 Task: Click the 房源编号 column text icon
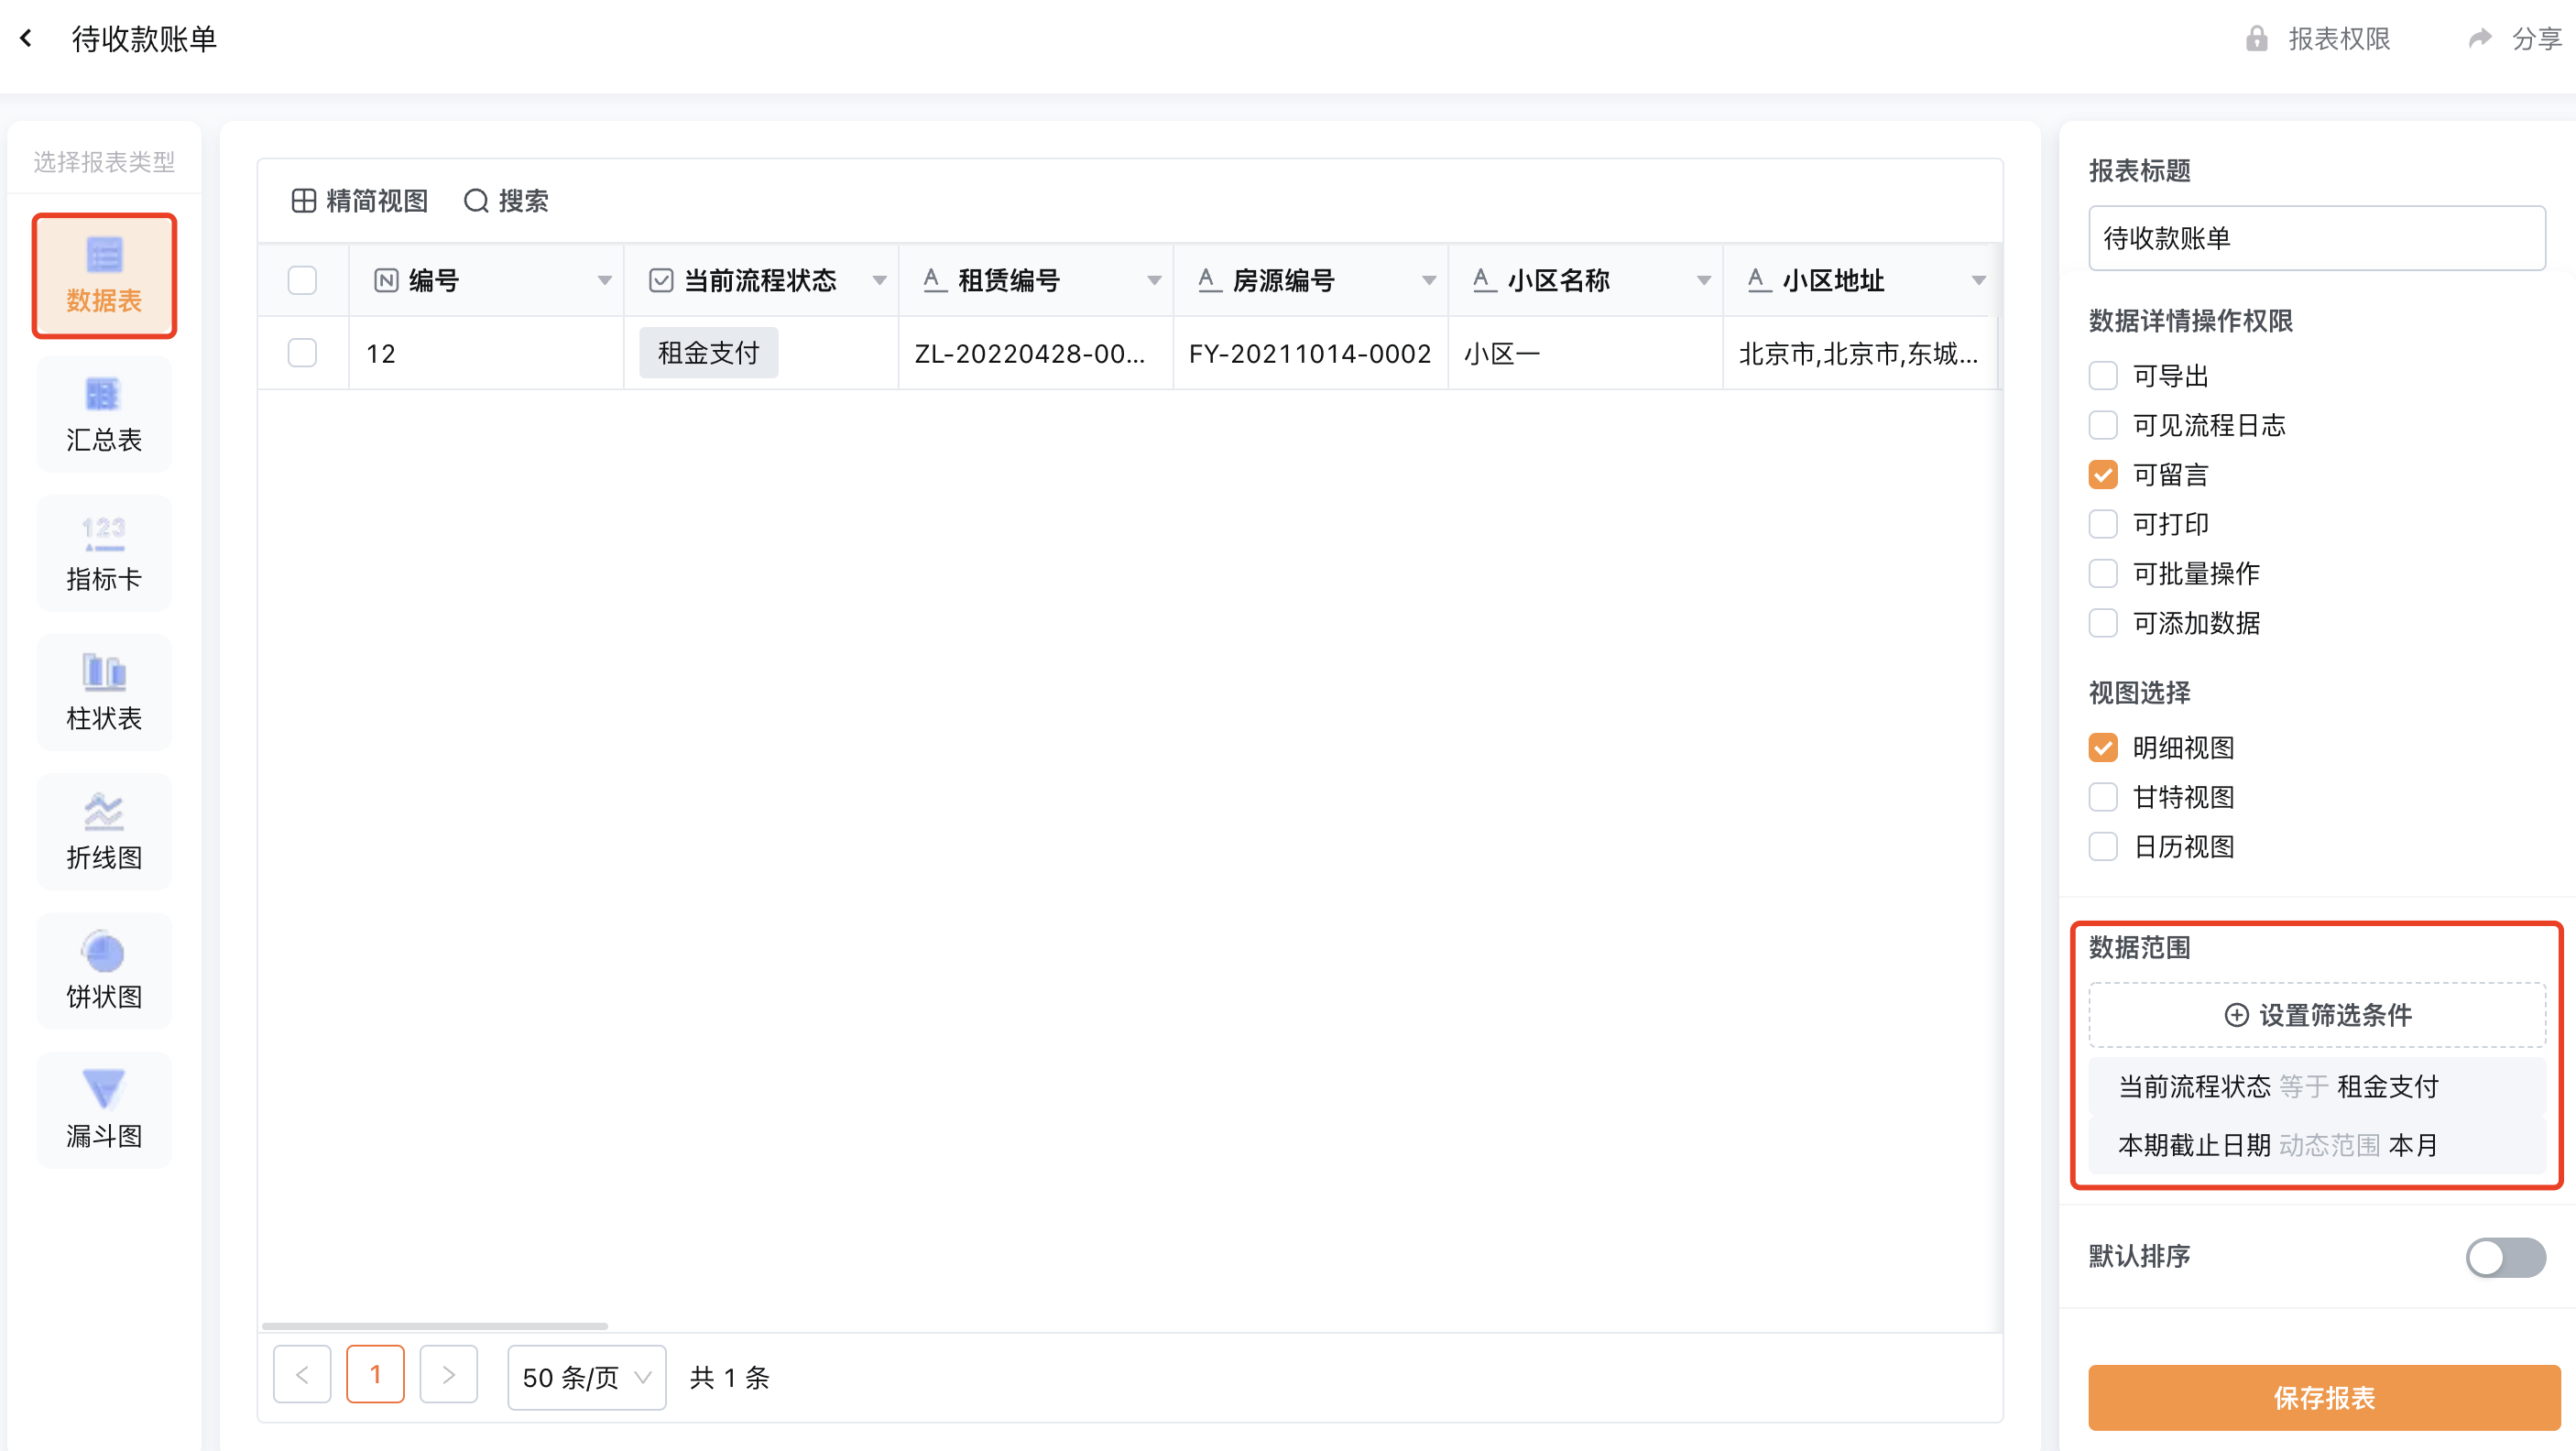(x=1209, y=281)
